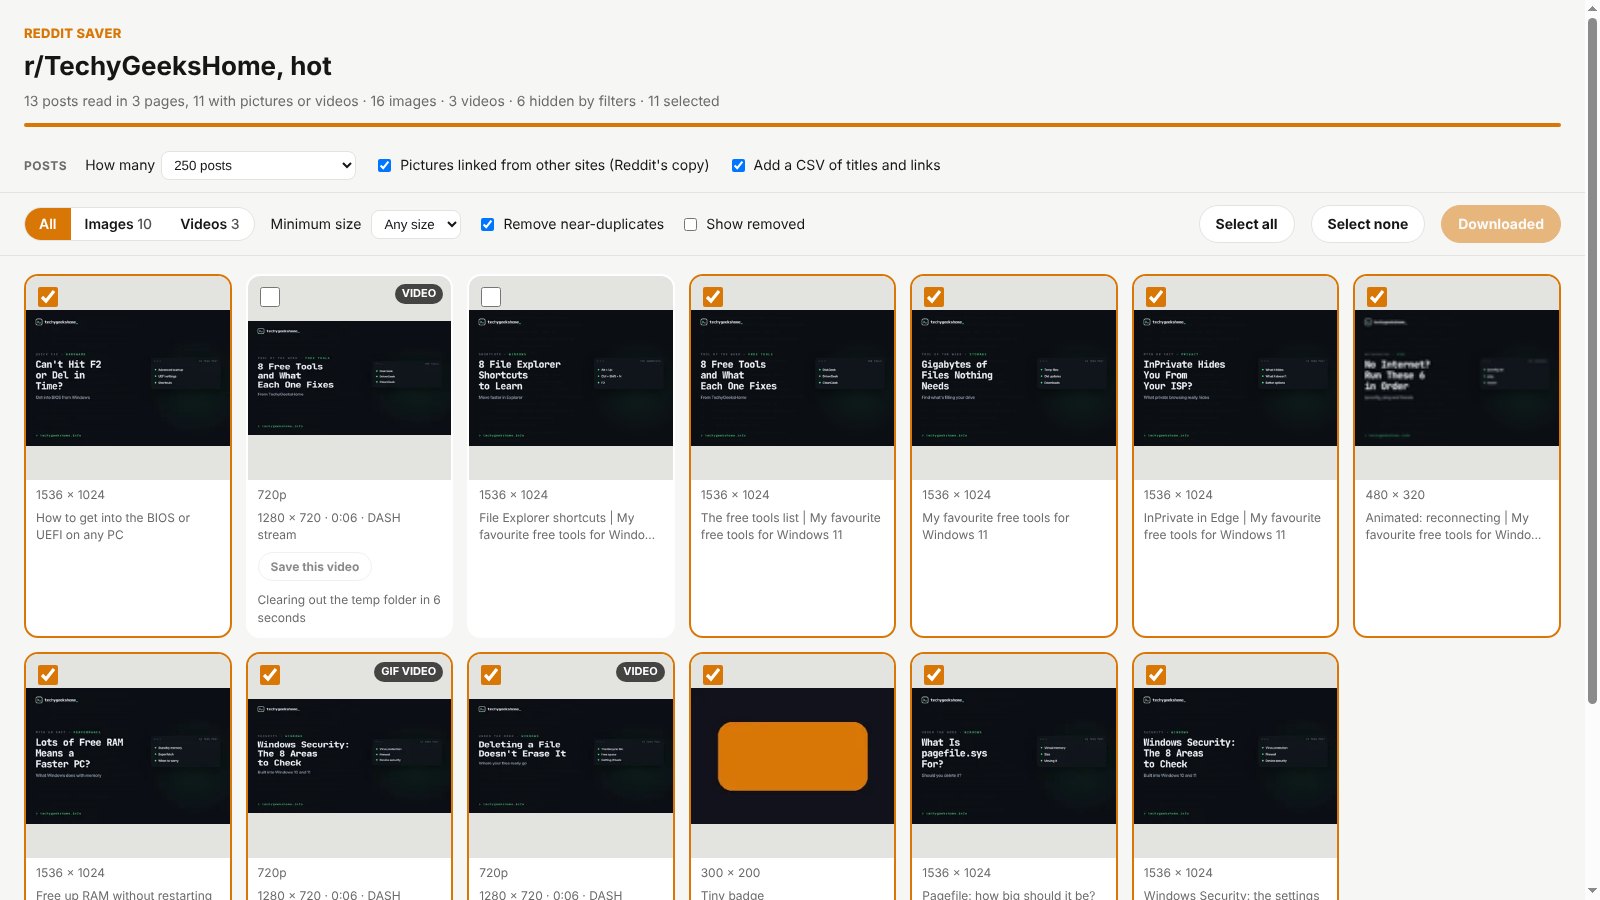This screenshot has height=900, width=1600.
Task: Uncheck the 'InPrivate in Edge' card checkbox
Action: 1156,297
